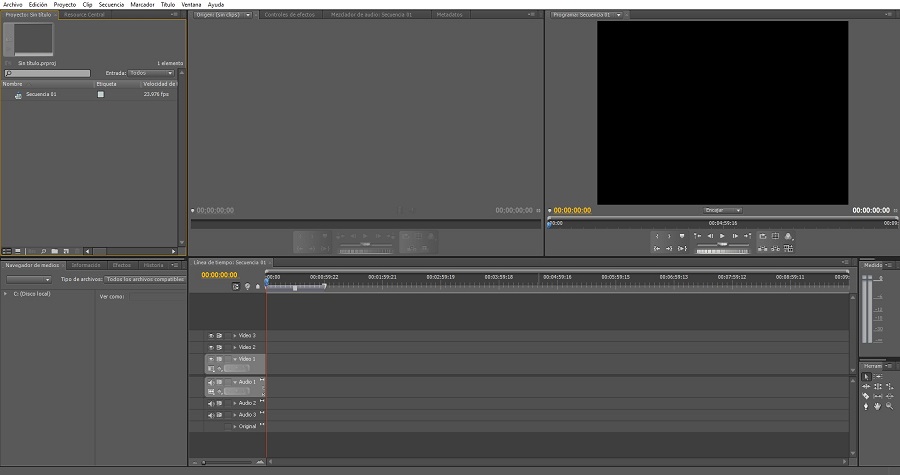The width and height of the screenshot is (900, 475).
Task: Set unnumbered marker in Program monitor
Action: point(682,236)
